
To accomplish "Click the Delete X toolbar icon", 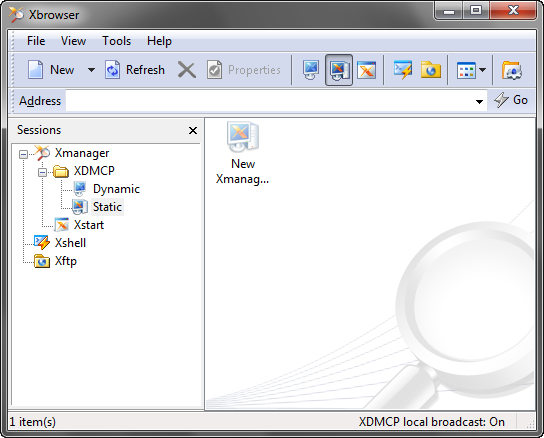I will point(187,69).
